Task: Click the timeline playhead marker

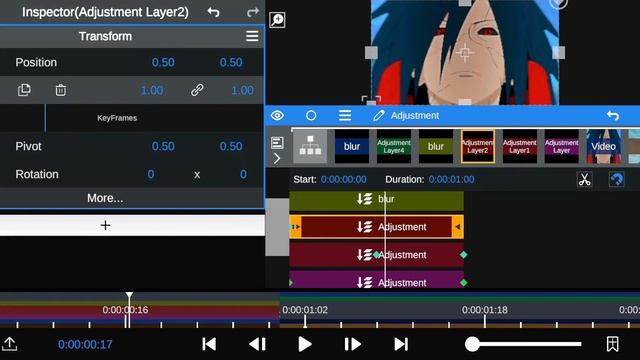Action: coord(129,295)
